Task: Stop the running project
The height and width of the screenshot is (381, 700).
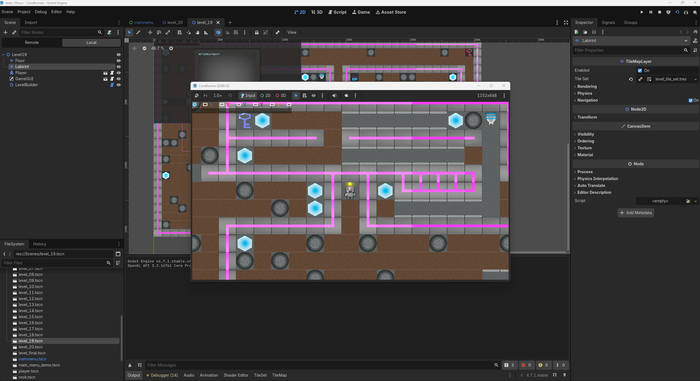Action: [x=659, y=12]
